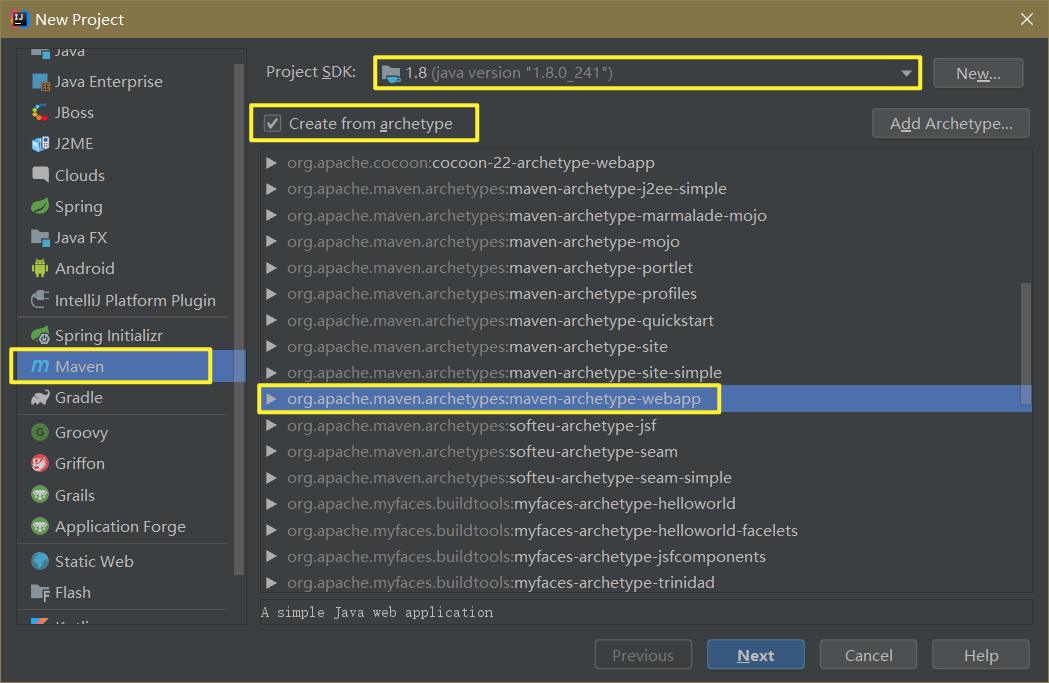Select maven-archetype-site row text

tap(477, 347)
